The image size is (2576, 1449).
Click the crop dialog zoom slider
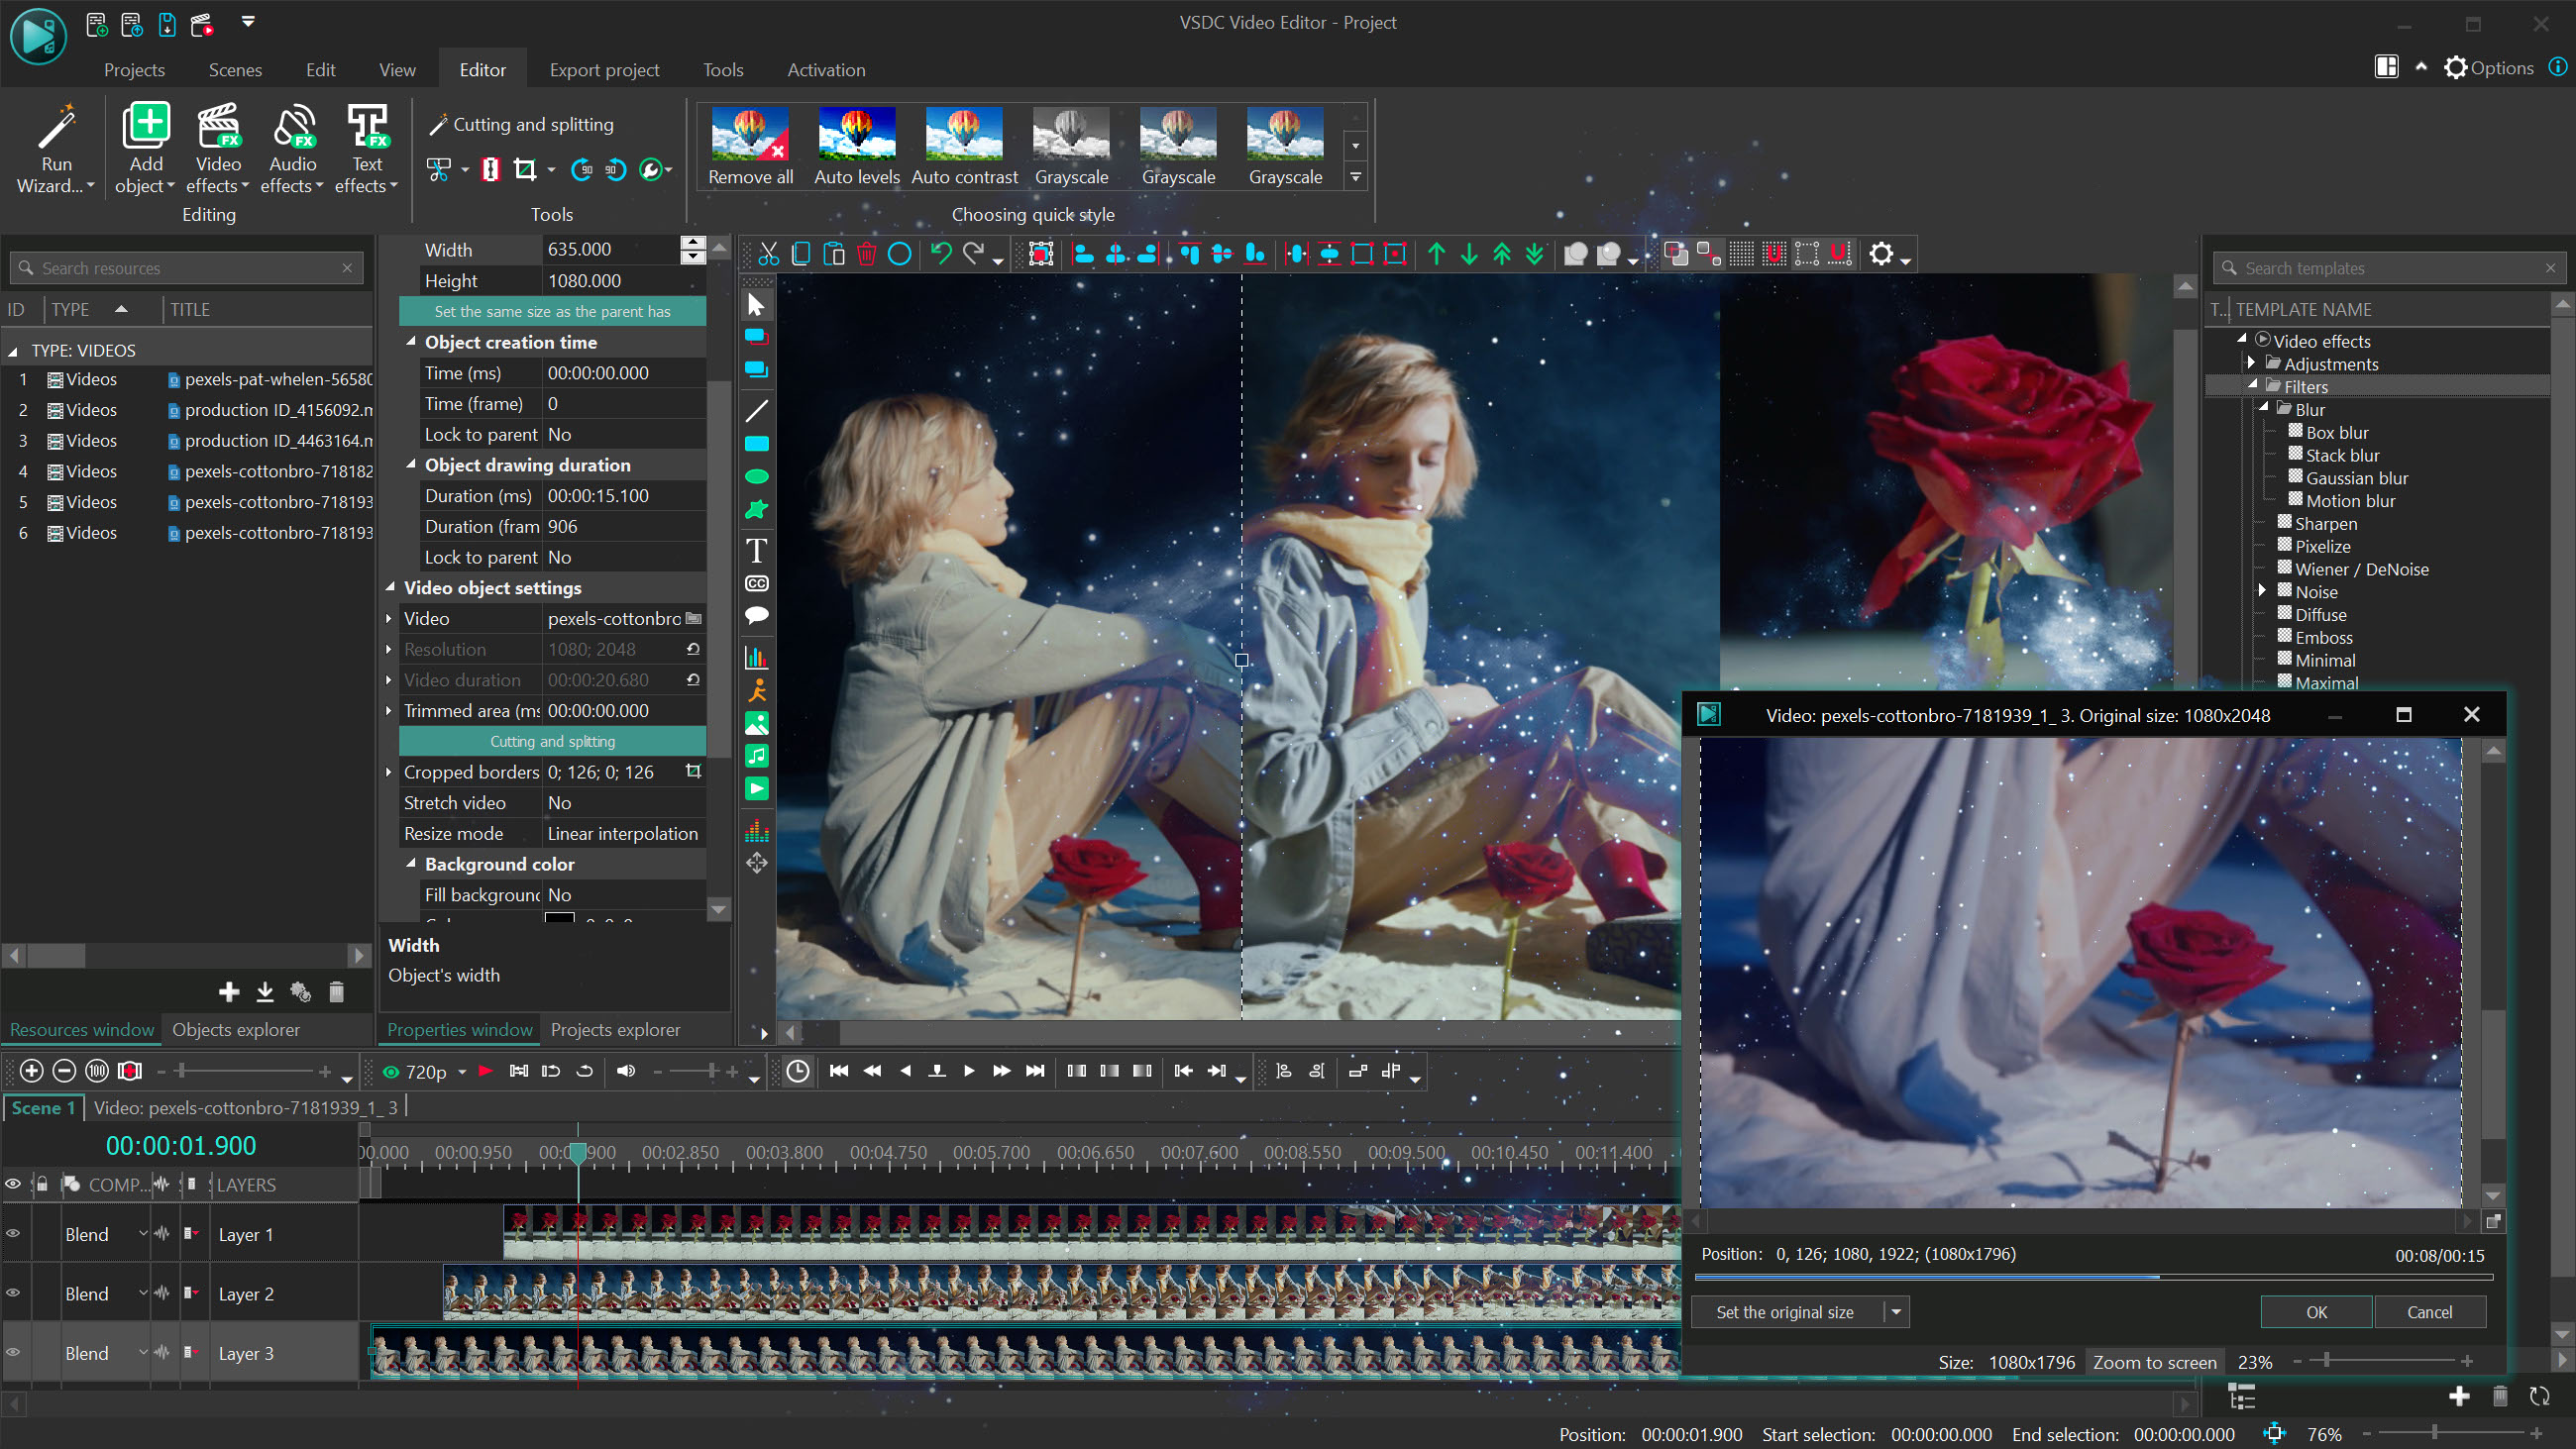(x=2327, y=1360)
